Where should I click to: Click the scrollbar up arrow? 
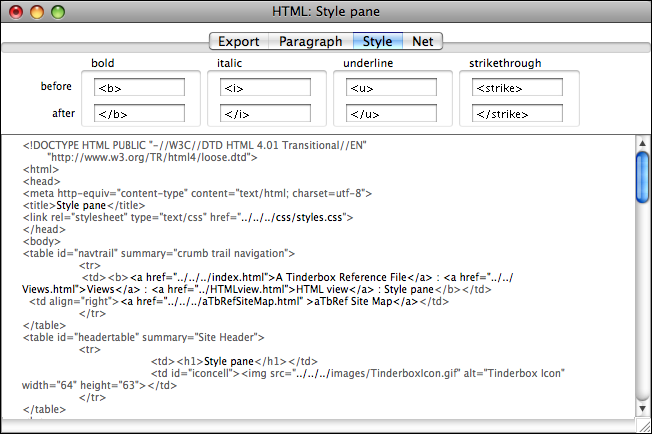click(x=642, y=143)
